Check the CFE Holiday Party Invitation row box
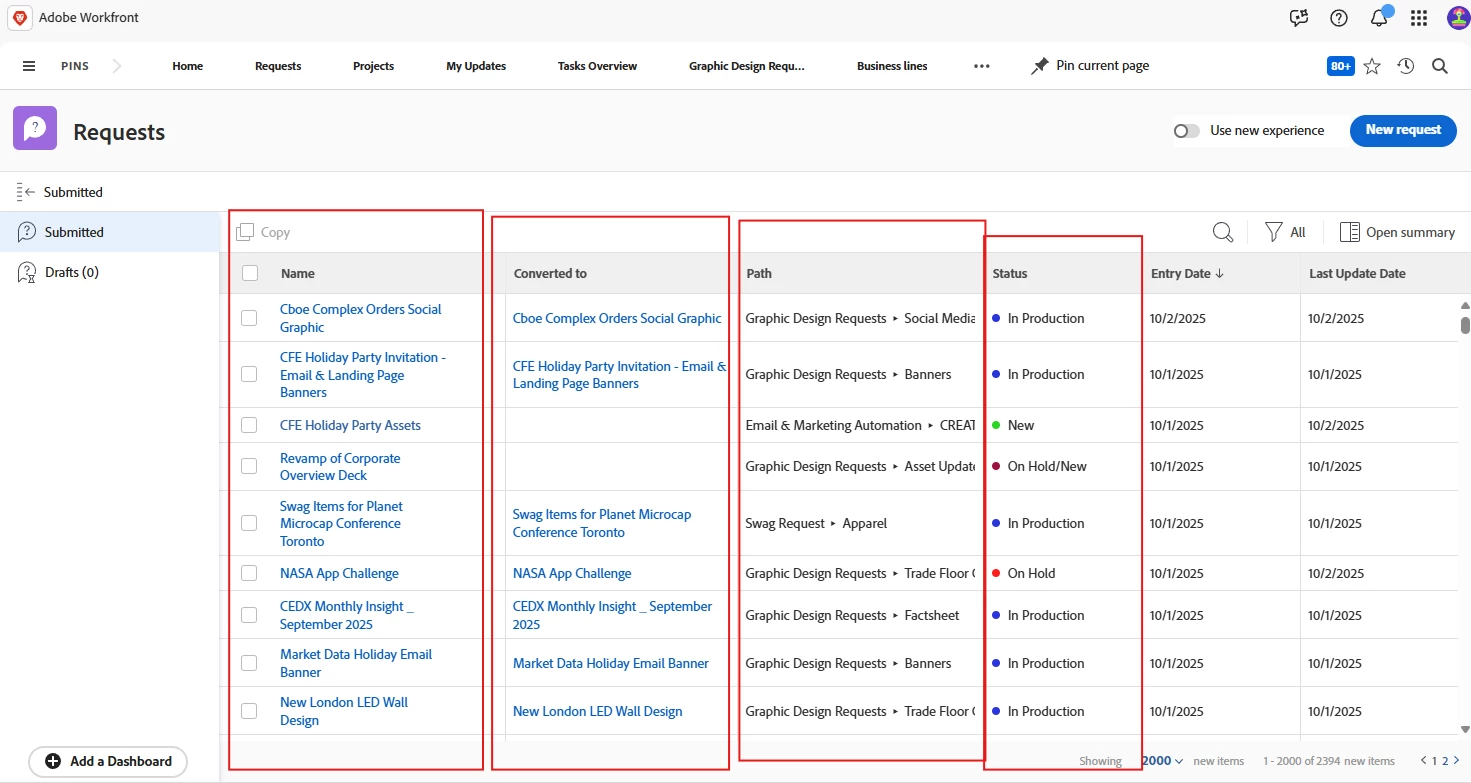Image resolution: width=1471 pixels, height=783 pixels. click(x=249, y=374)
